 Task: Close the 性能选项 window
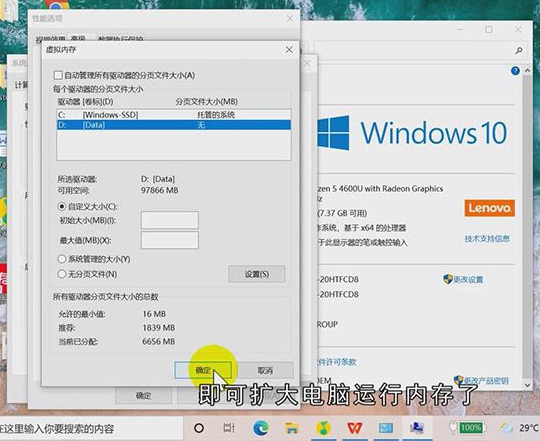(x=290, y=19)
